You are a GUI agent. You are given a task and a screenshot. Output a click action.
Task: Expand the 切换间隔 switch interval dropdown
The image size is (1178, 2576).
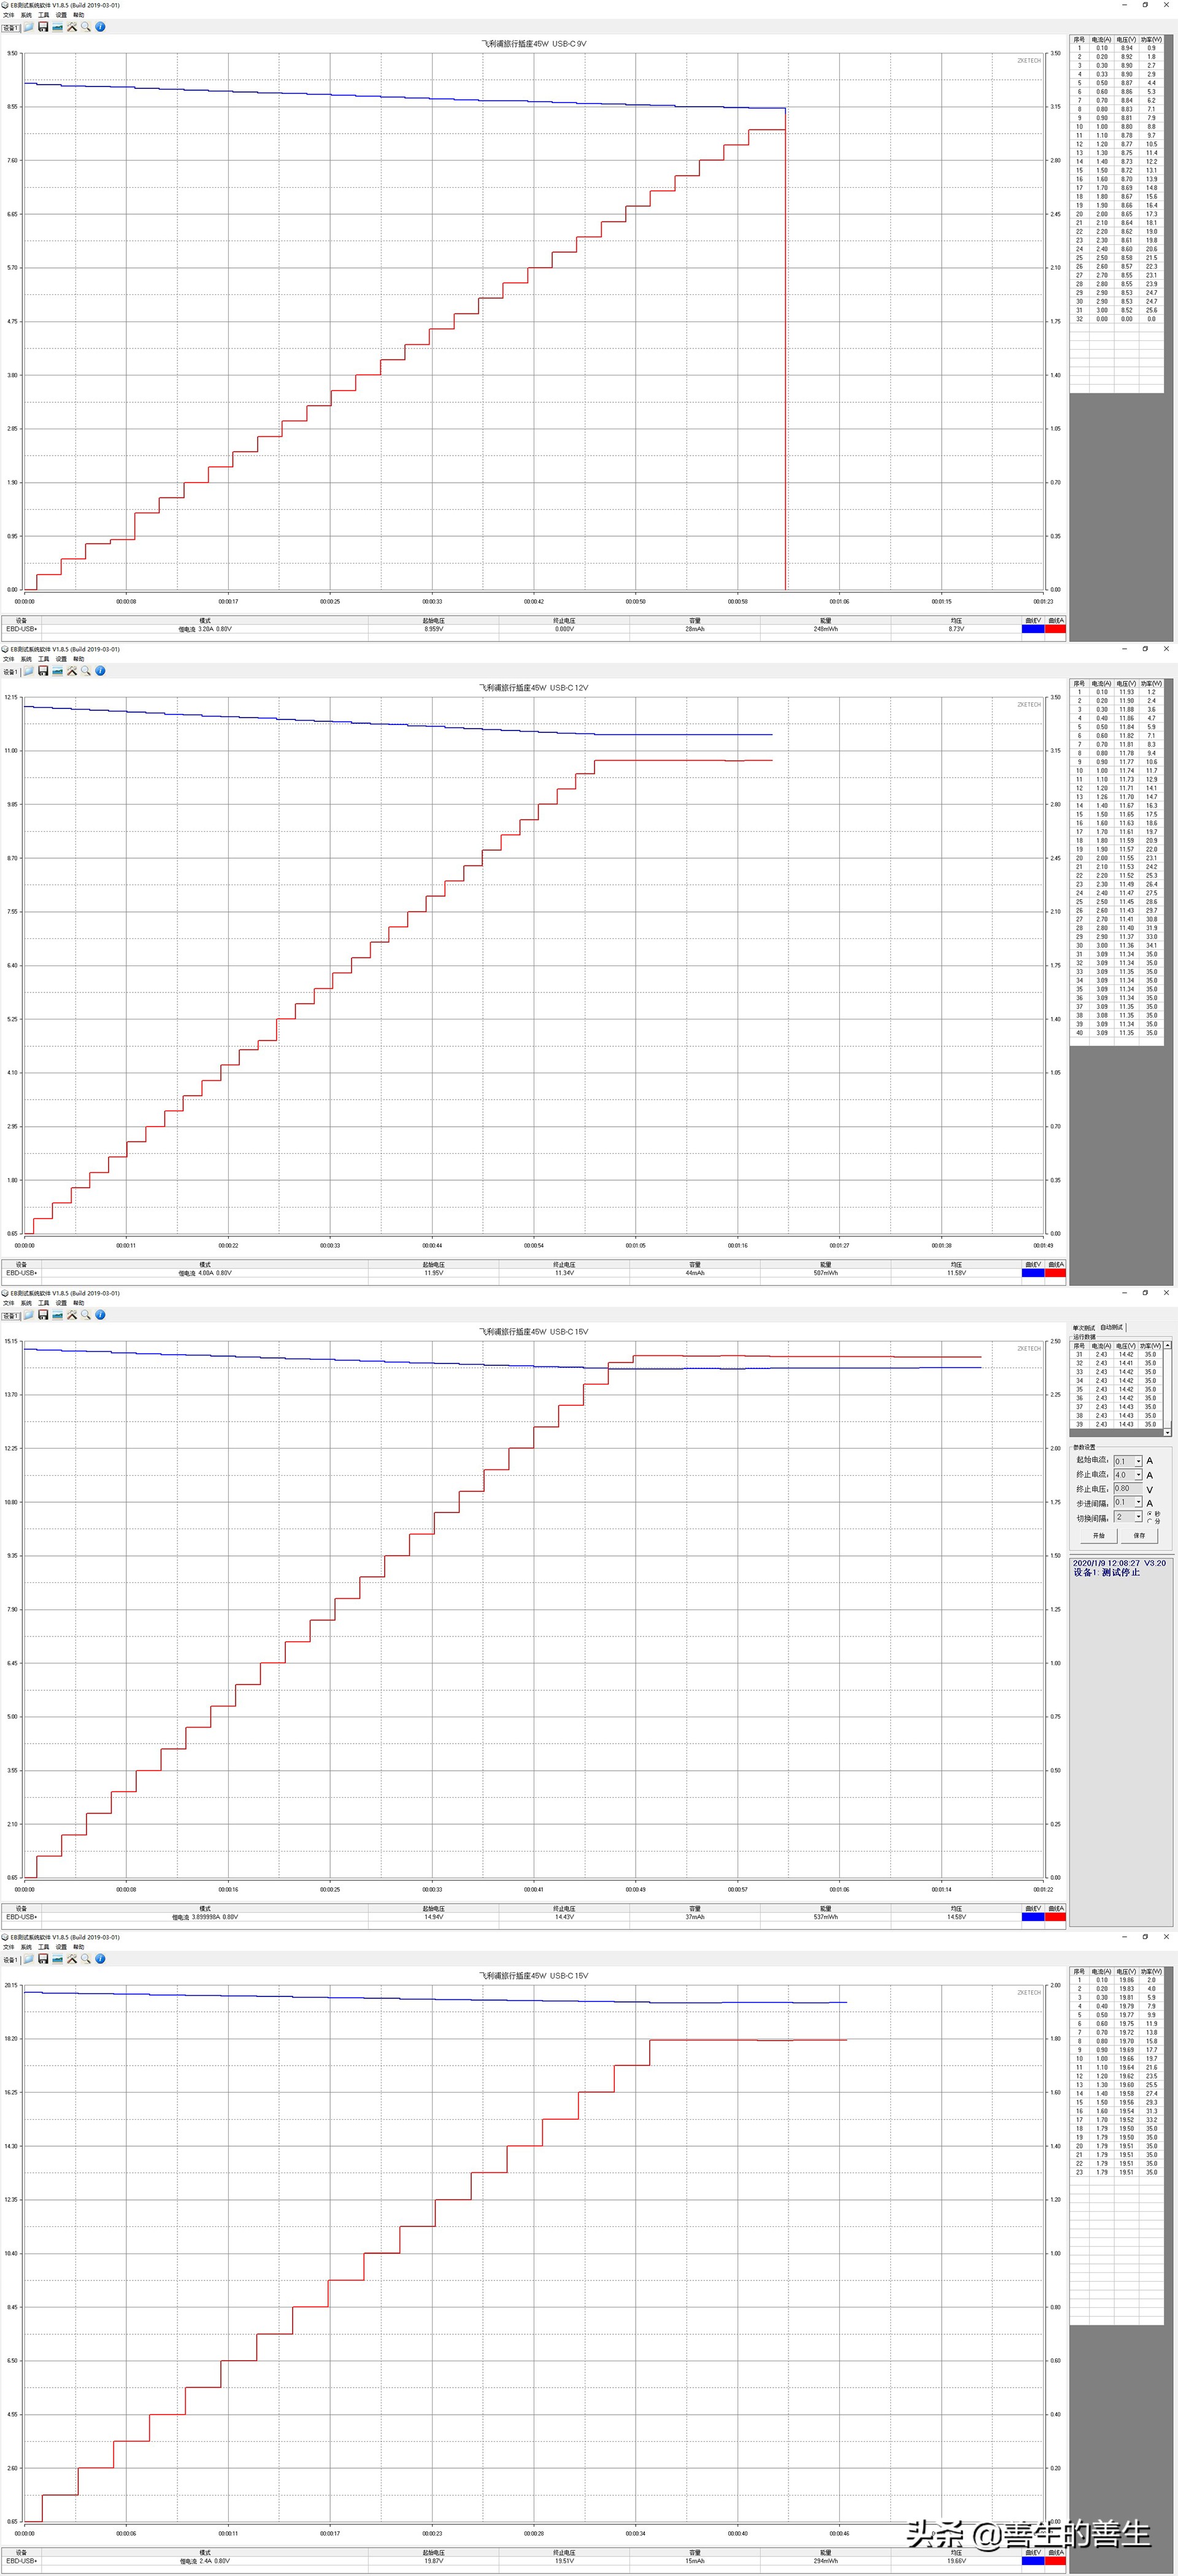(1138, 1517)
